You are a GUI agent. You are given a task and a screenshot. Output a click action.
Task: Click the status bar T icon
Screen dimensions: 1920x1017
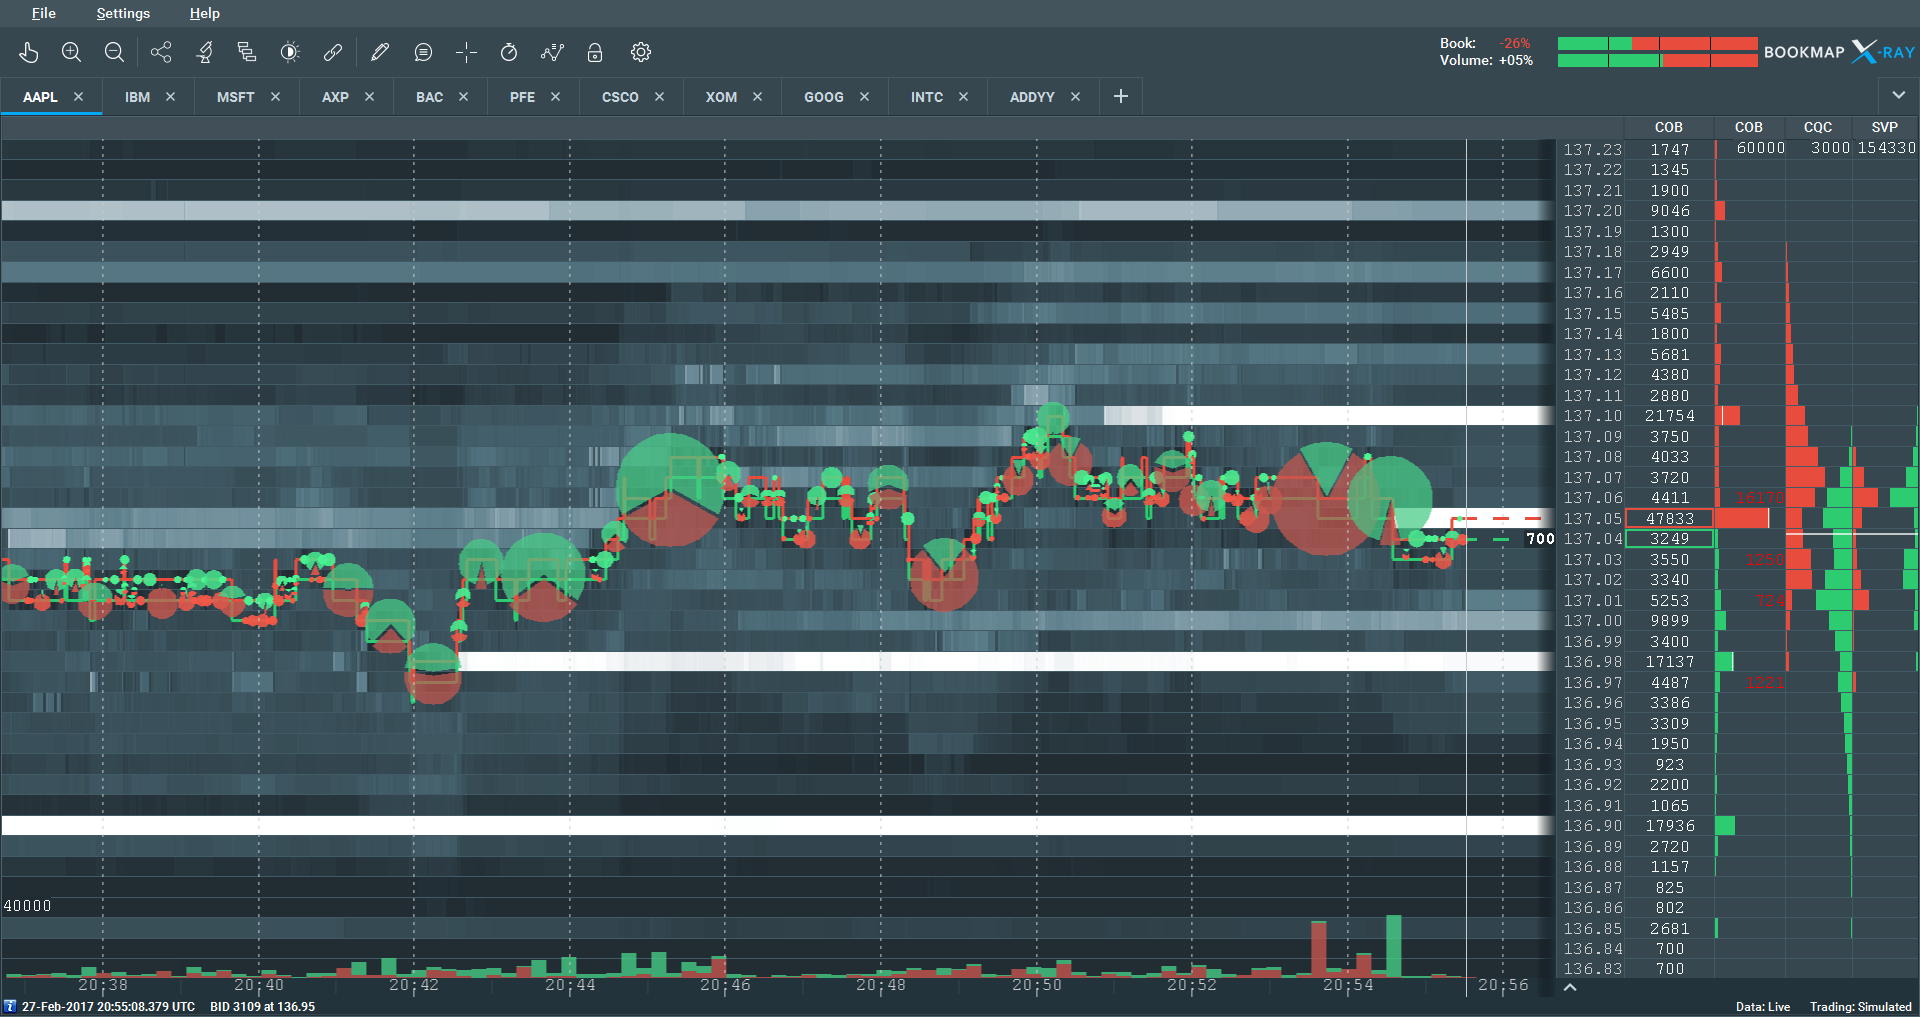(x=10, y=1007)
